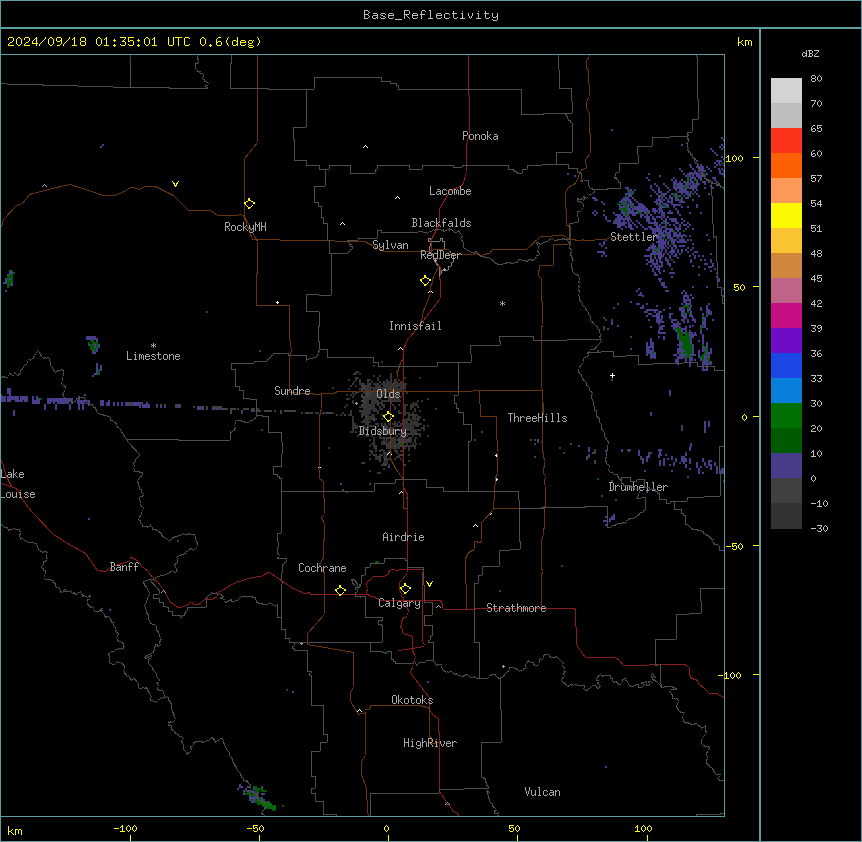Pick the slate purple 10-0 dBZ legend swatch

(x=786, y=466)
